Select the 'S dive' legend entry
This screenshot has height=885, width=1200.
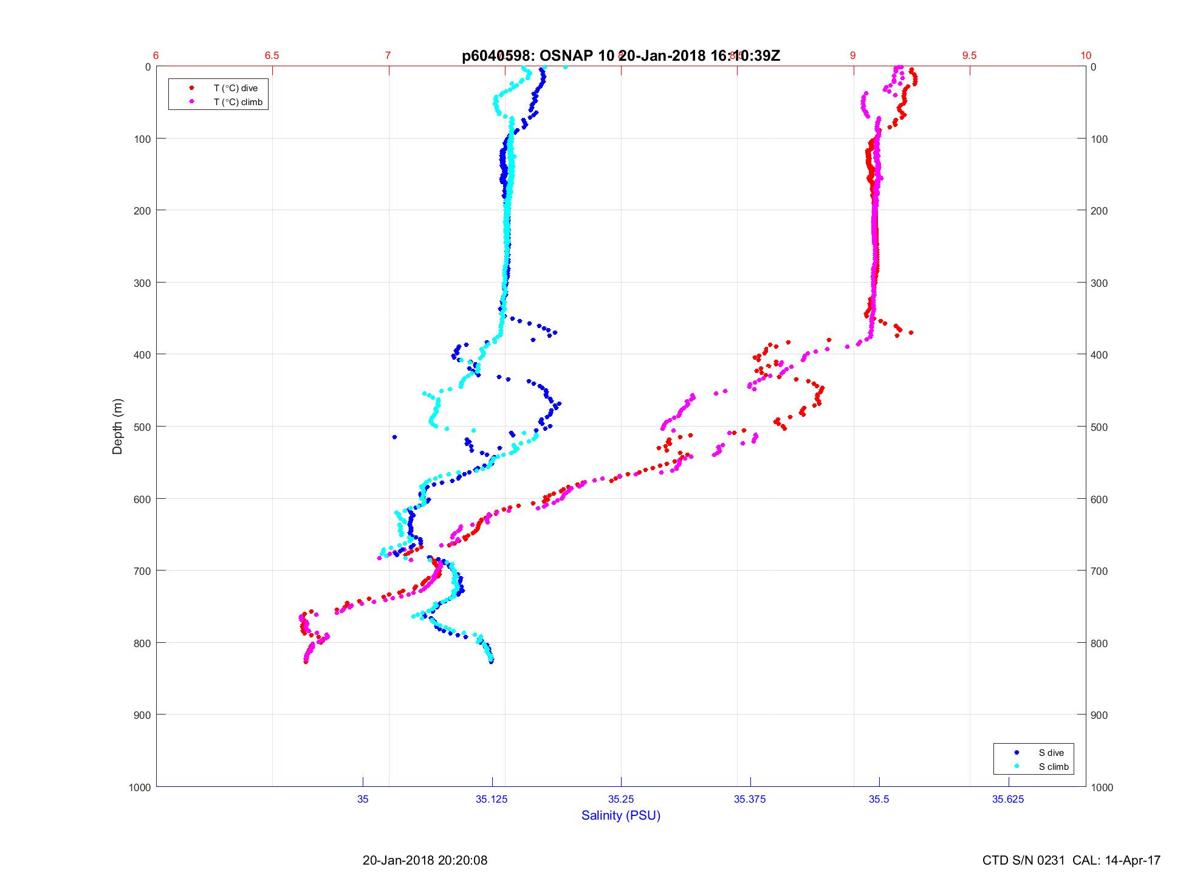click(x=1050, y=752)
